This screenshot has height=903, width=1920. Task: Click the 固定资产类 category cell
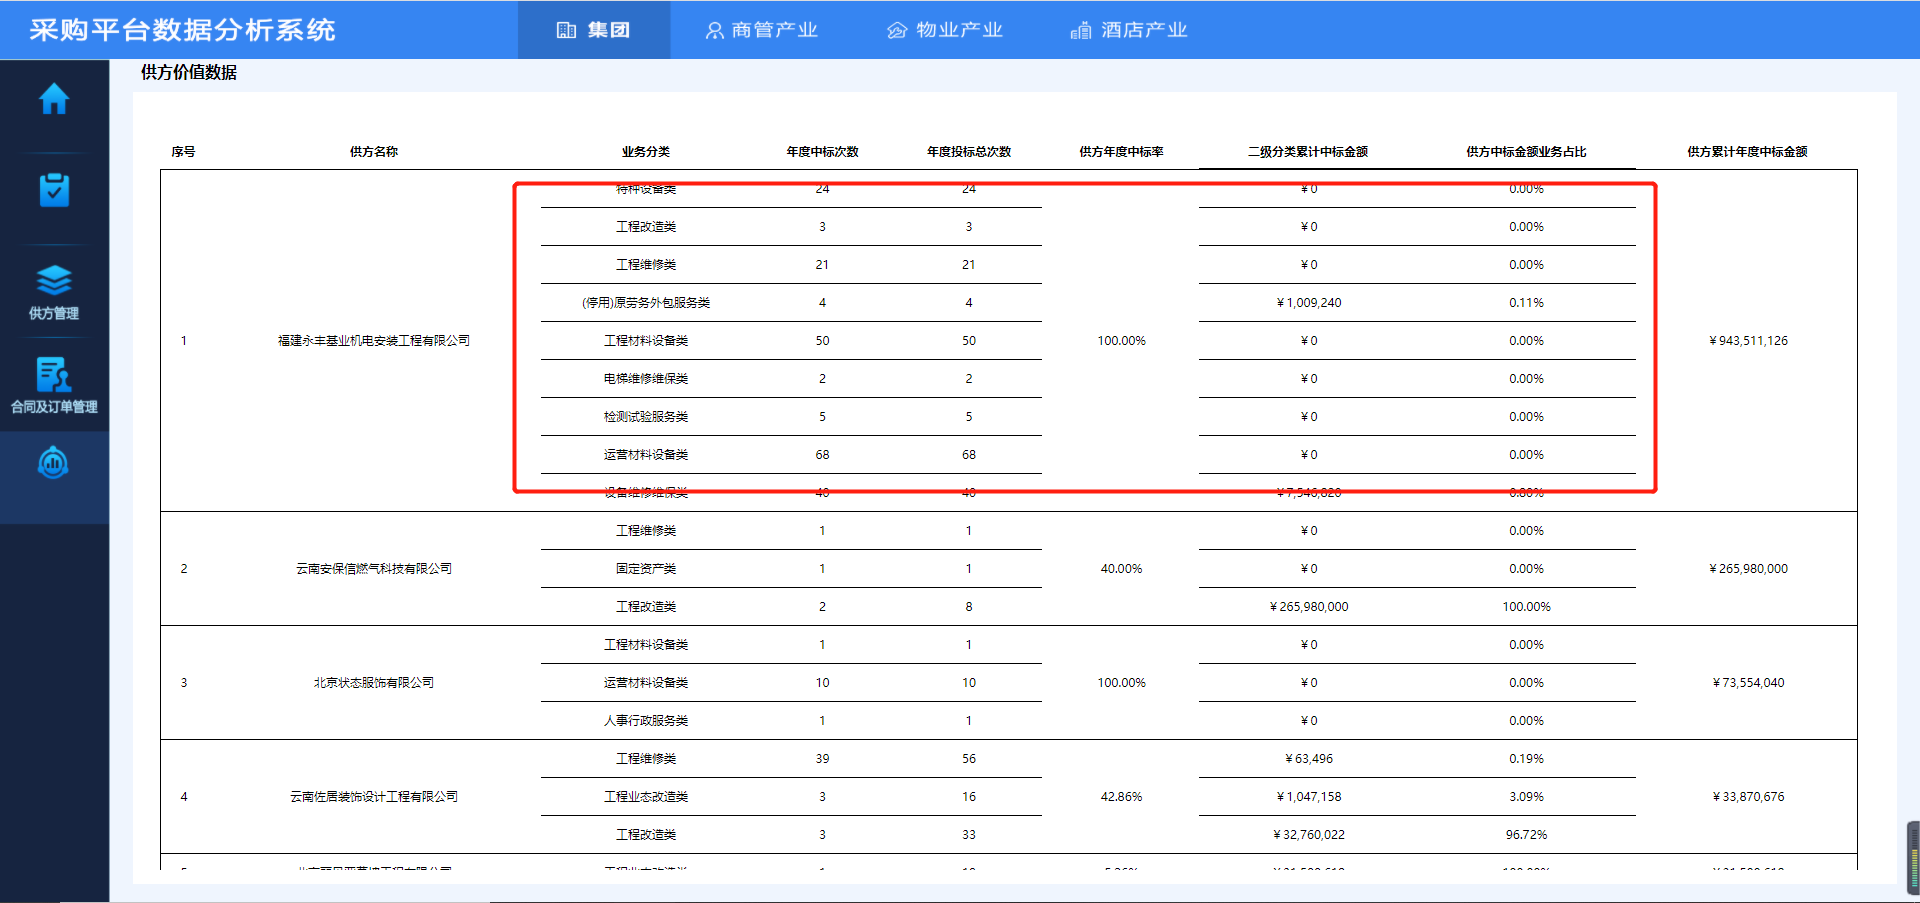[646, 569]
